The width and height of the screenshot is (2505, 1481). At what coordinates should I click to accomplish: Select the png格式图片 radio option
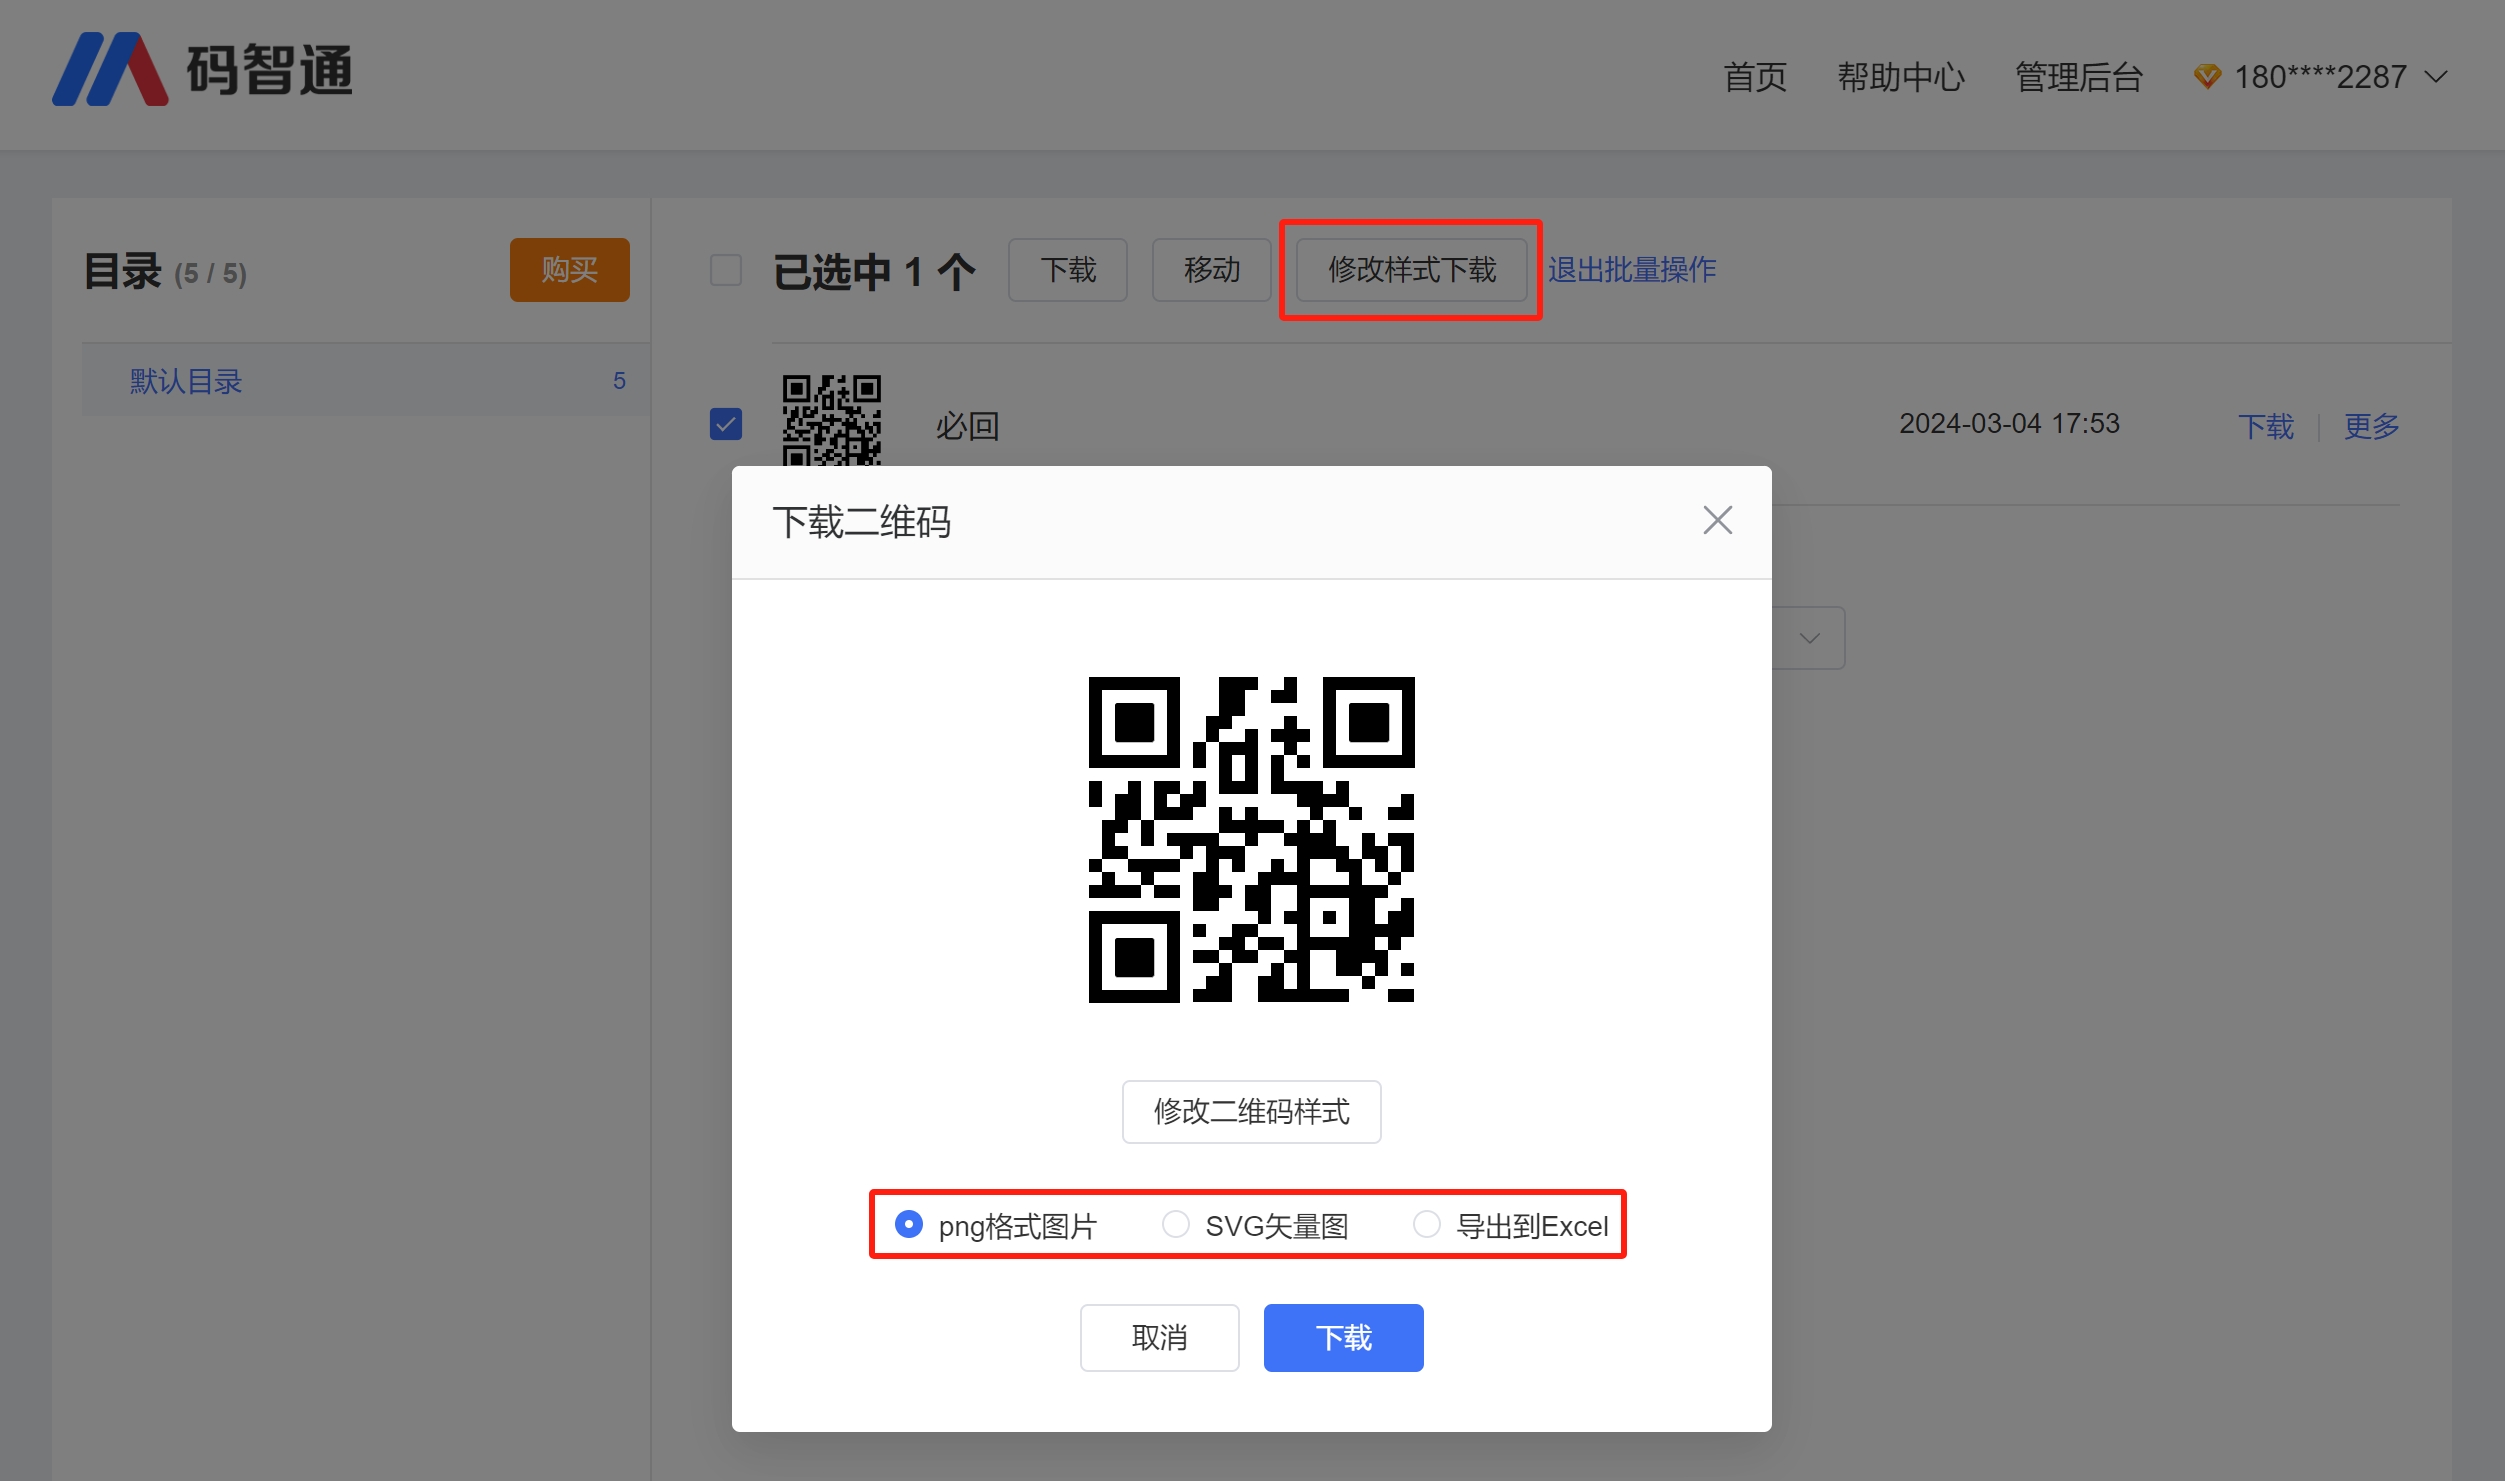point(908,1224)
